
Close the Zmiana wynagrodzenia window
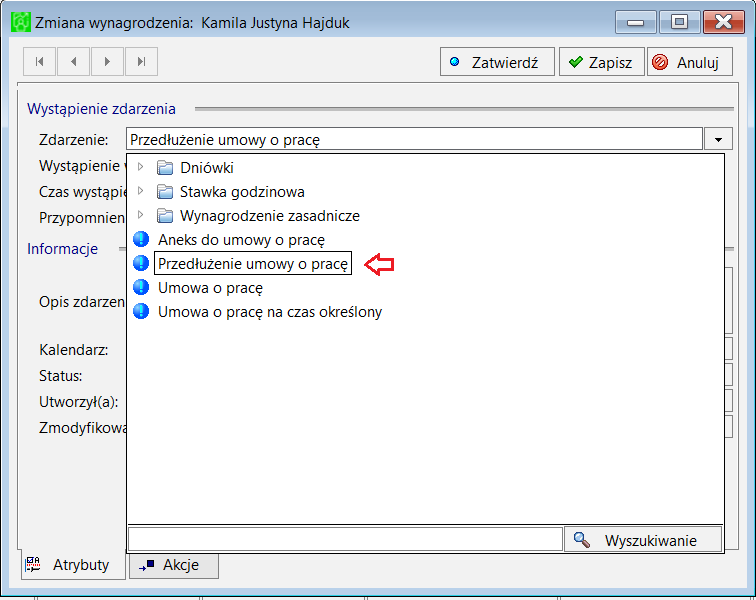724,22
